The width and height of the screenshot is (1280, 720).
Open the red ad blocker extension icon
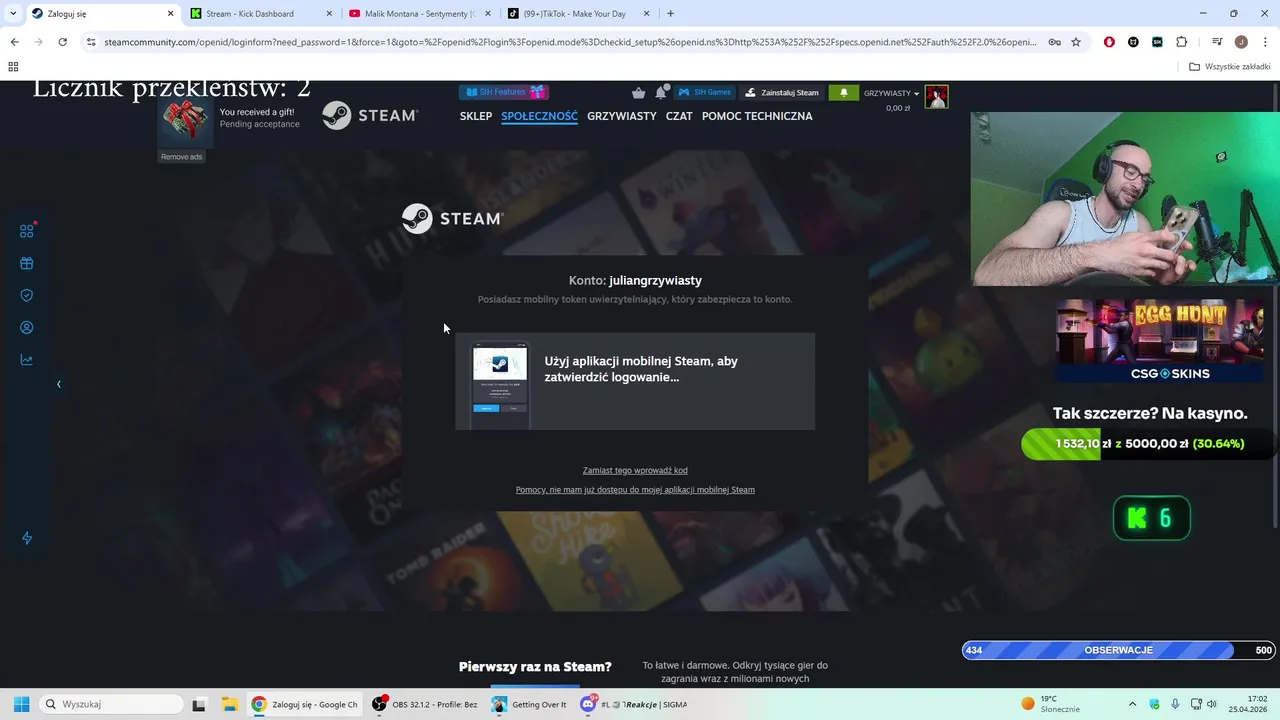click(x=1109, y=42)
